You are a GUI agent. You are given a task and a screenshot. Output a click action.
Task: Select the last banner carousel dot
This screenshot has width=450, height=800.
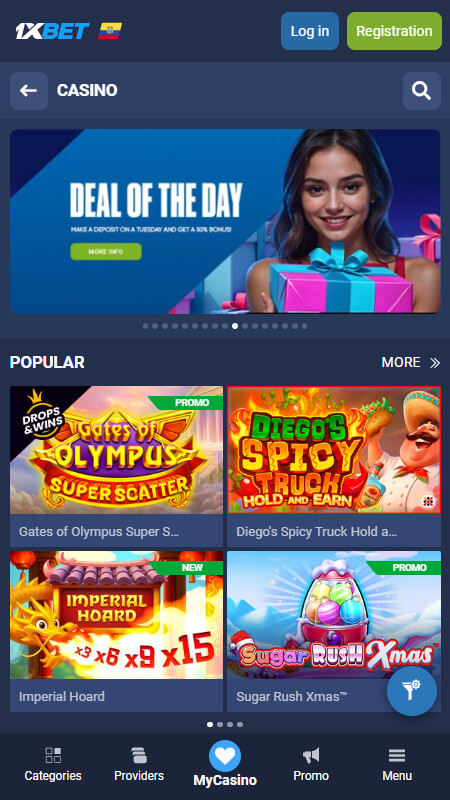click(305, 326)
